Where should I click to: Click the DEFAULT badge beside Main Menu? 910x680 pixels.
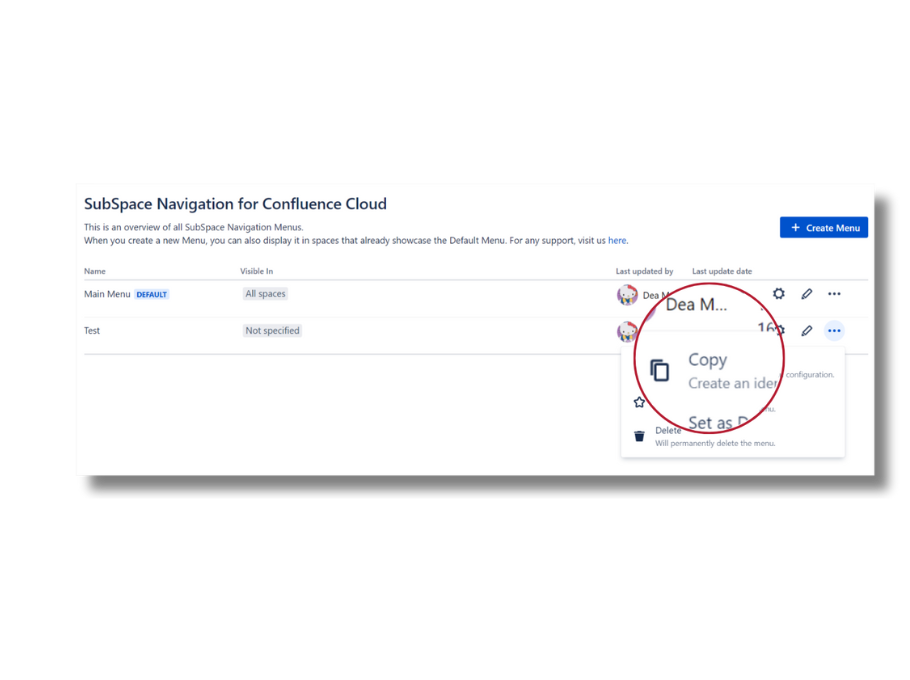click(152, 295)
